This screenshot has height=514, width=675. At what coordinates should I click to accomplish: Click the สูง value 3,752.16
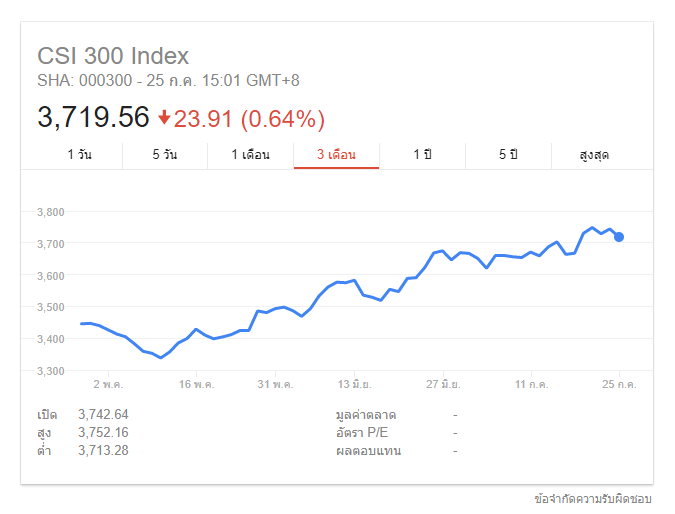103,432
